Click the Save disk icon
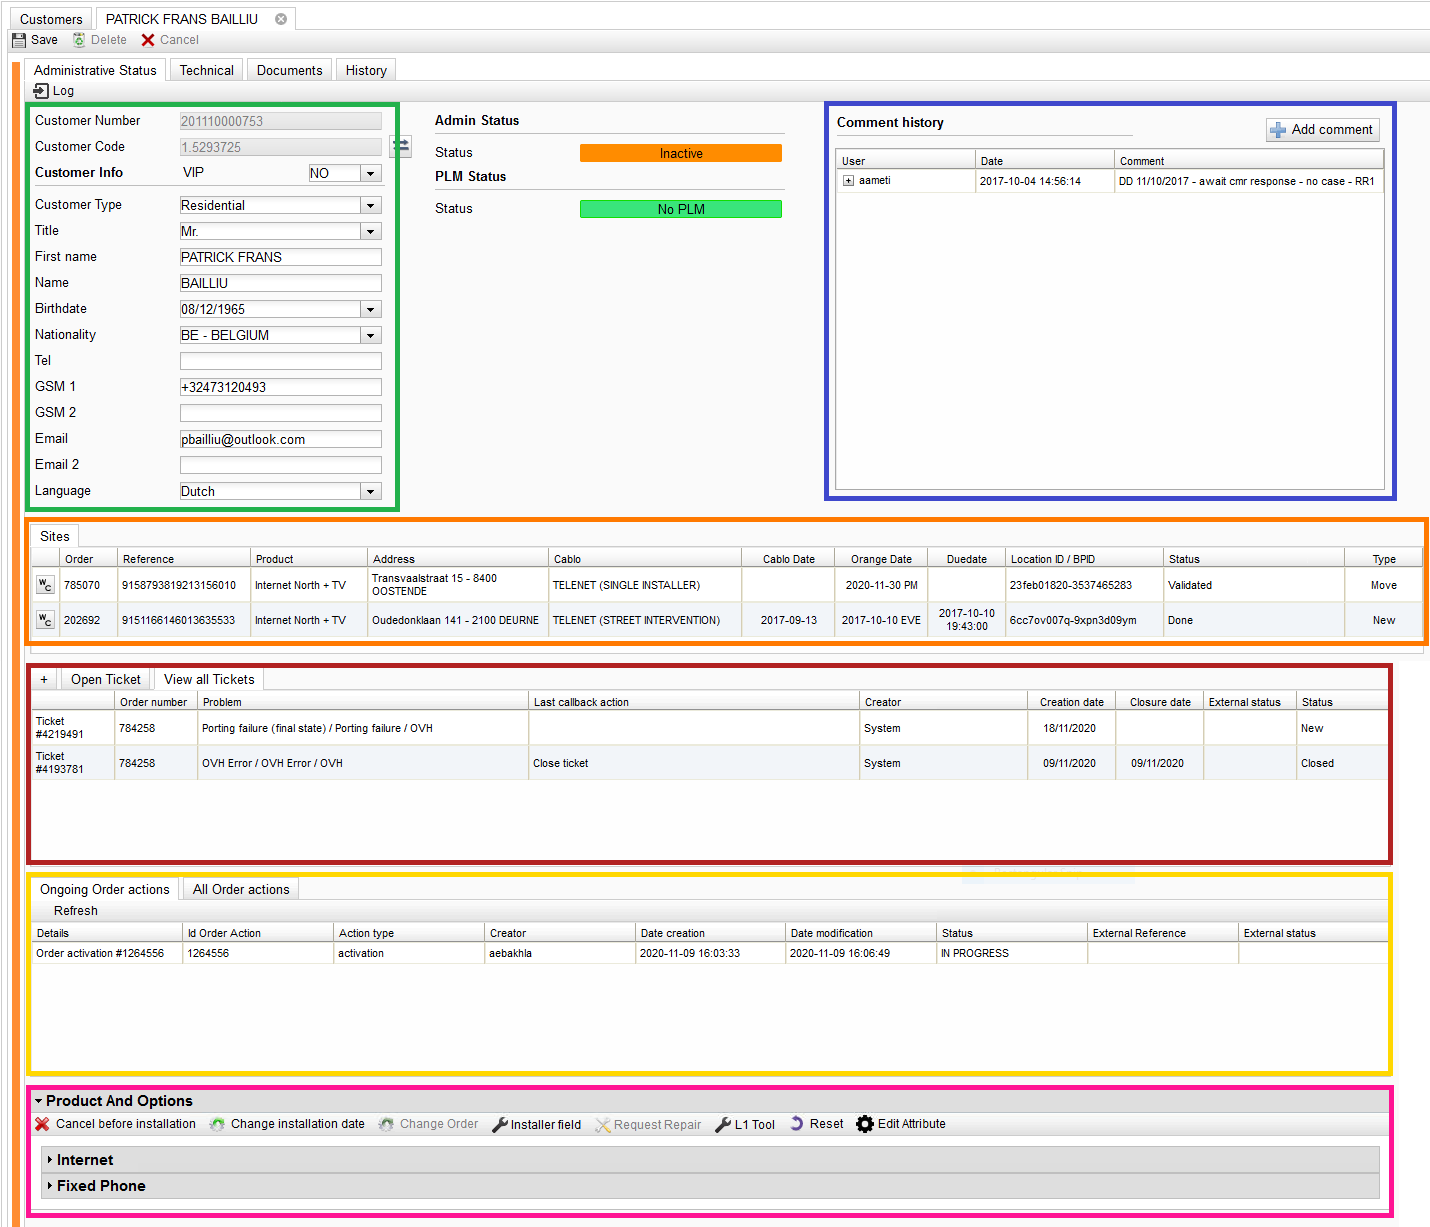The width and height of the screenshot is (1430, 1227). point(19,40)
